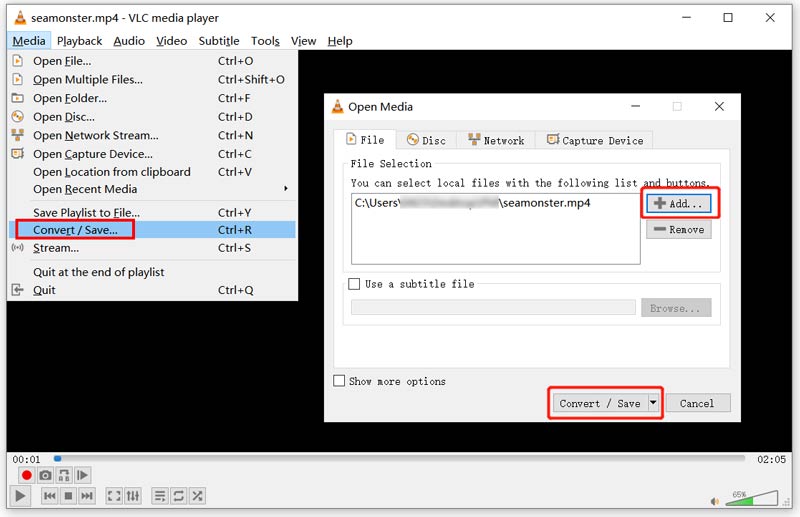Click the Open Media dialog cone icon

(338, 107)
